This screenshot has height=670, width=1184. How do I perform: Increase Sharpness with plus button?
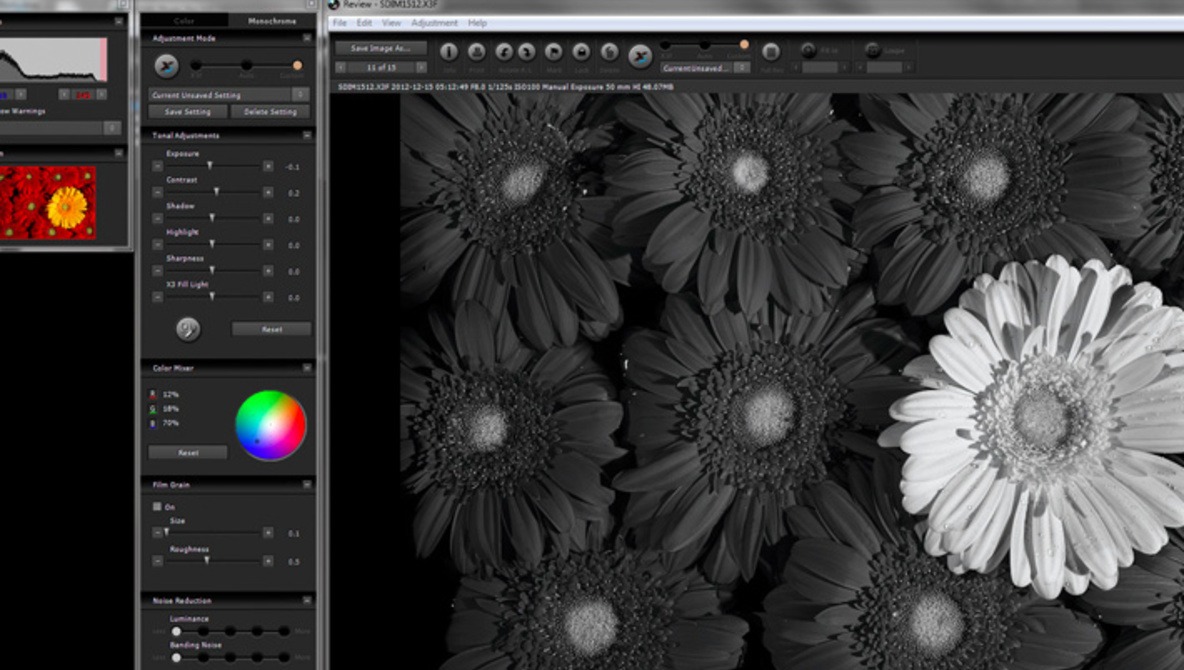pyautogui.click(x=268, y=270)
